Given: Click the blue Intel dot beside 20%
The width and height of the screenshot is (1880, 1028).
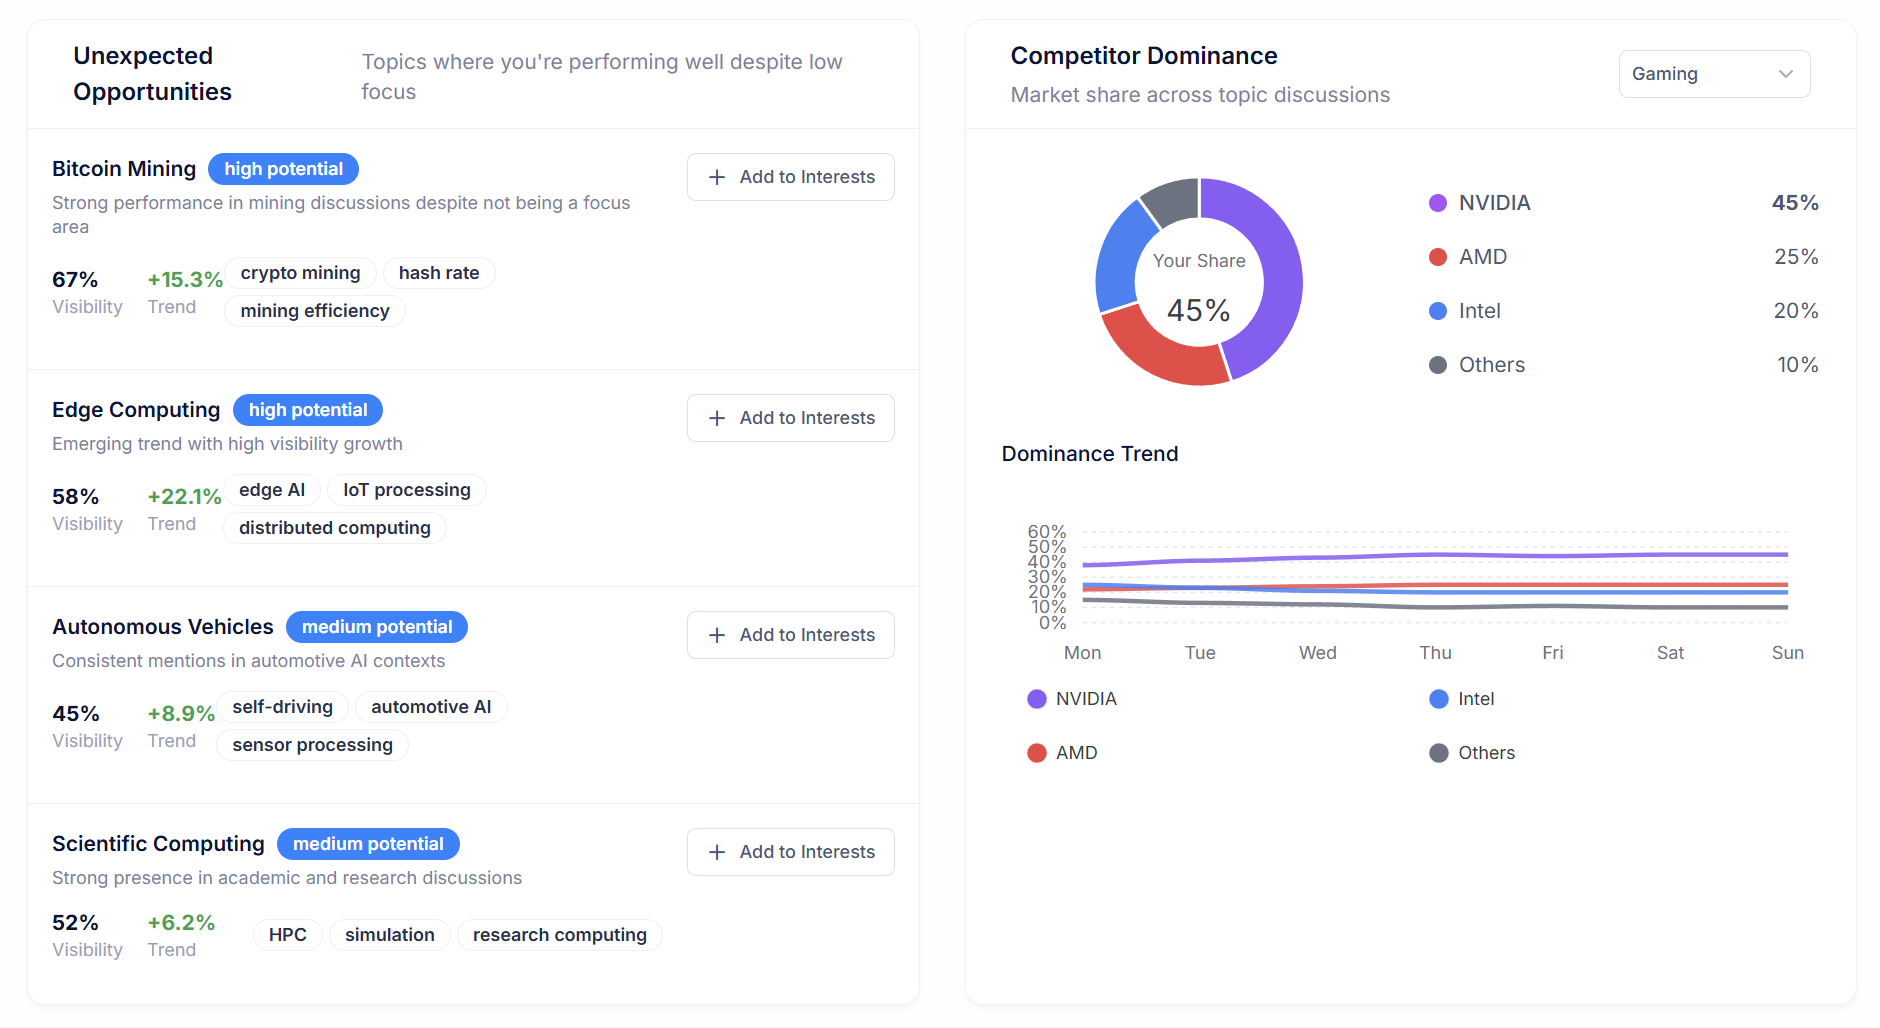Looking at the screenshot, I should coord(1438,311).
